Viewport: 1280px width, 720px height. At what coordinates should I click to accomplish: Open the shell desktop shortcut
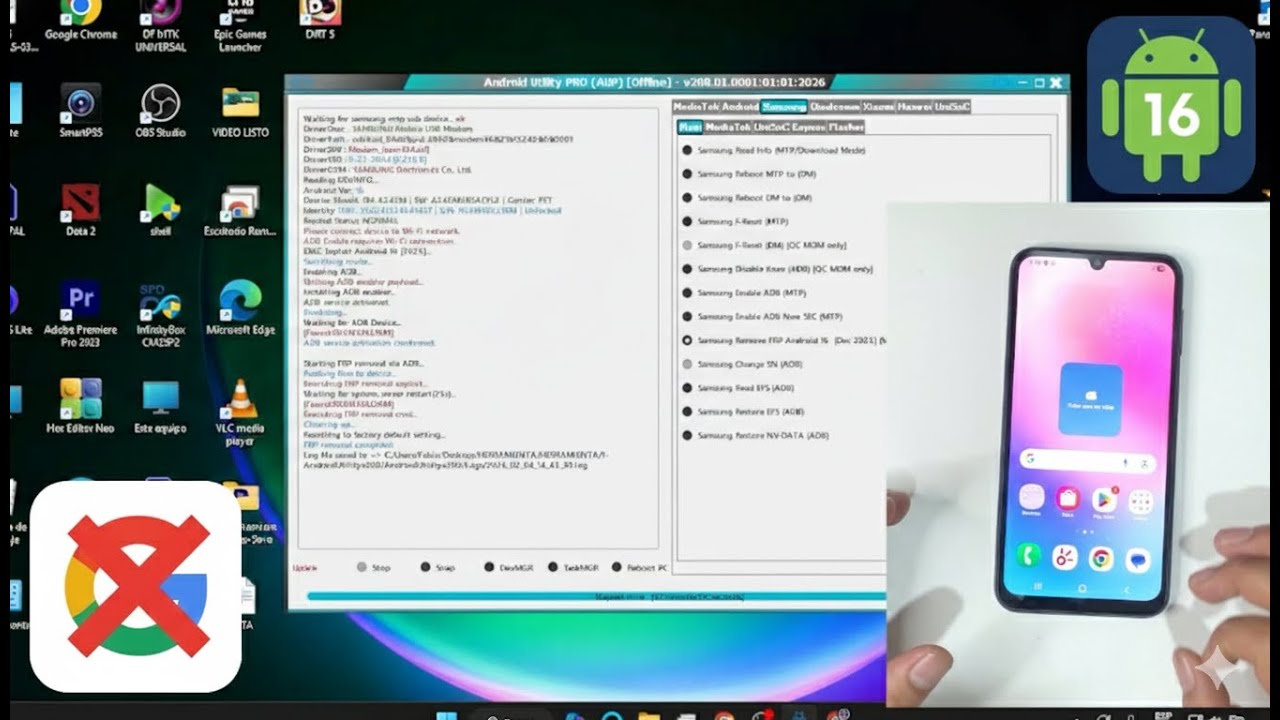(160, 209)
